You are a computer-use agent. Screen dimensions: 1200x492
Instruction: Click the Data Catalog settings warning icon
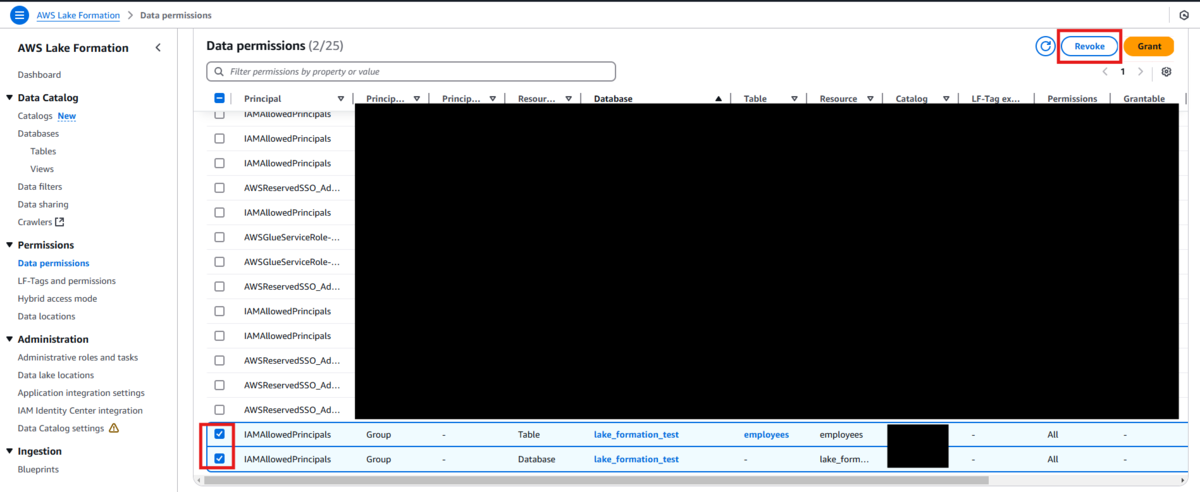[x=113, y=428]
